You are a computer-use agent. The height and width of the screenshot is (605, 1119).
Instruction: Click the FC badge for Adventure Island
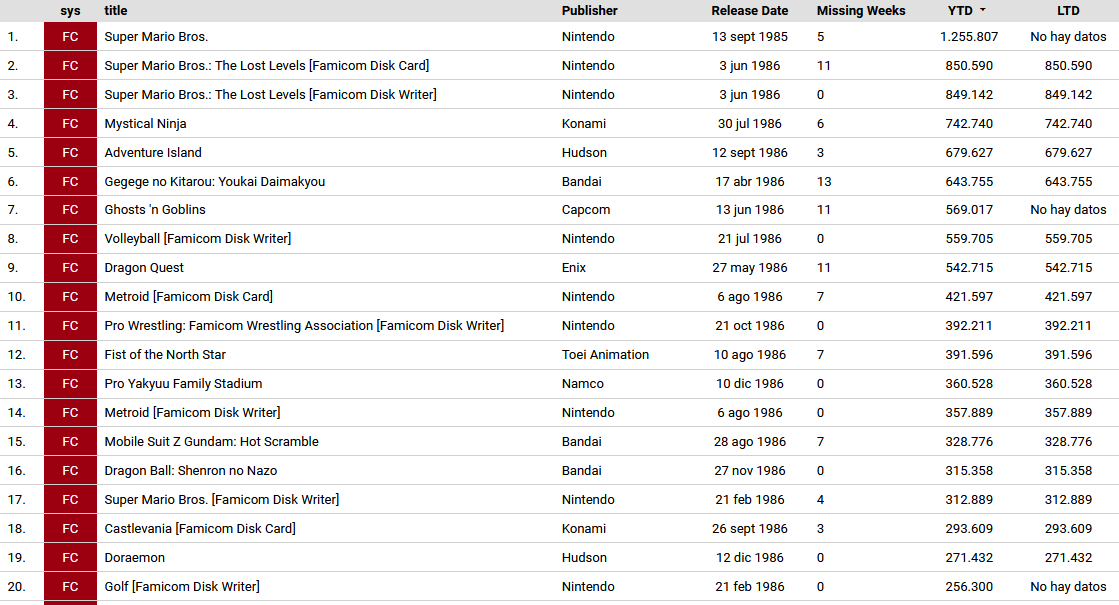[70, 152]
